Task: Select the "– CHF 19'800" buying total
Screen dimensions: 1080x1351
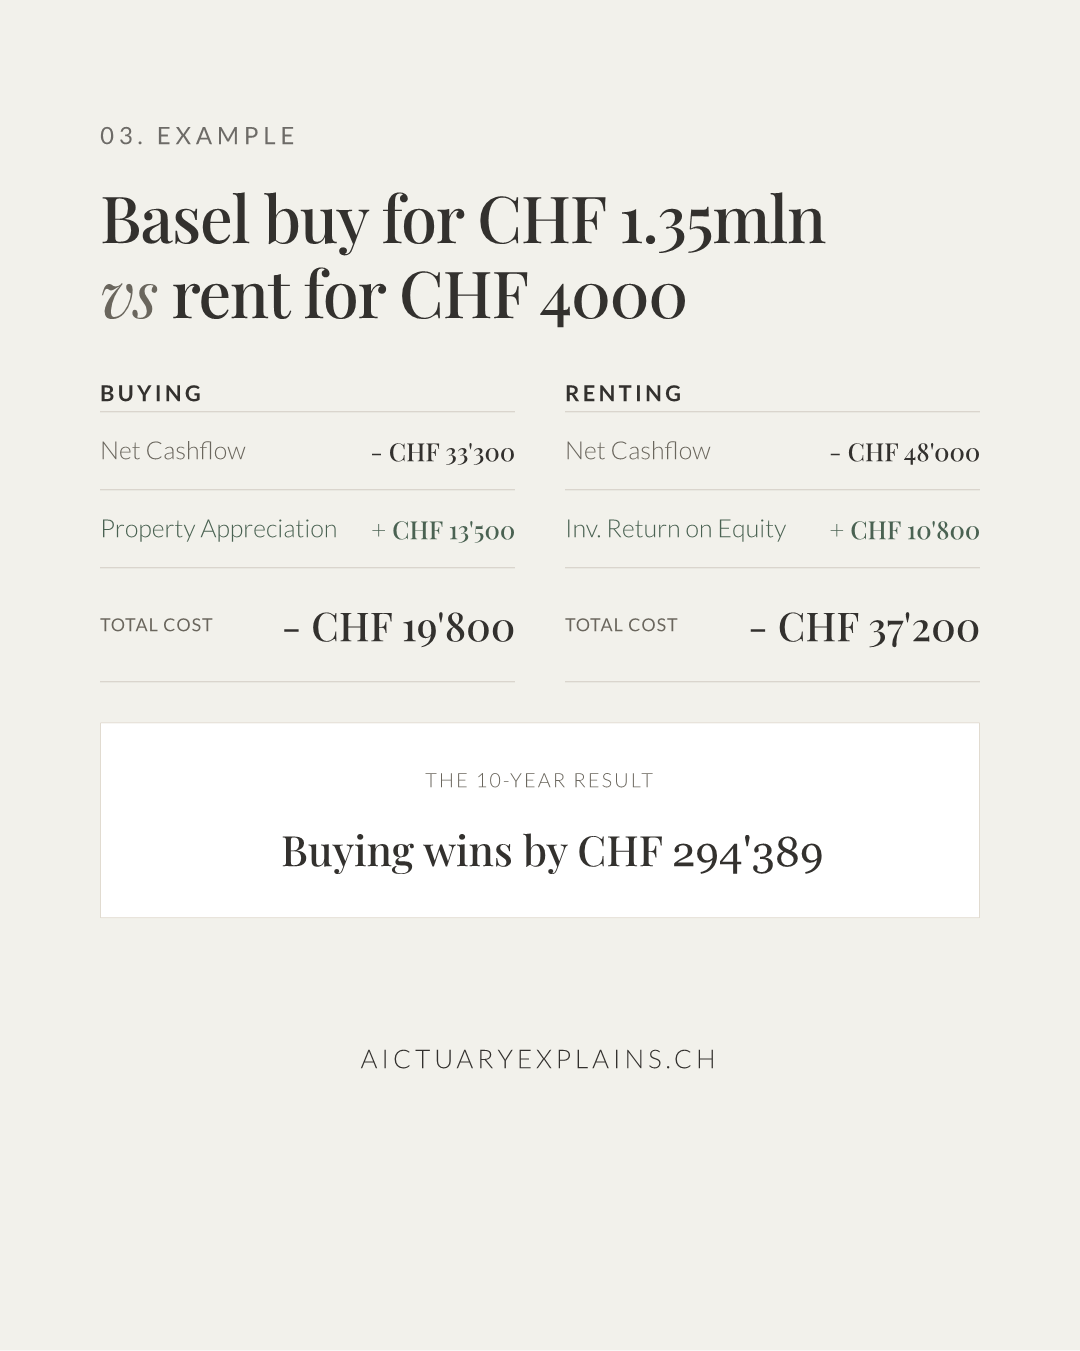Action: 399,628
